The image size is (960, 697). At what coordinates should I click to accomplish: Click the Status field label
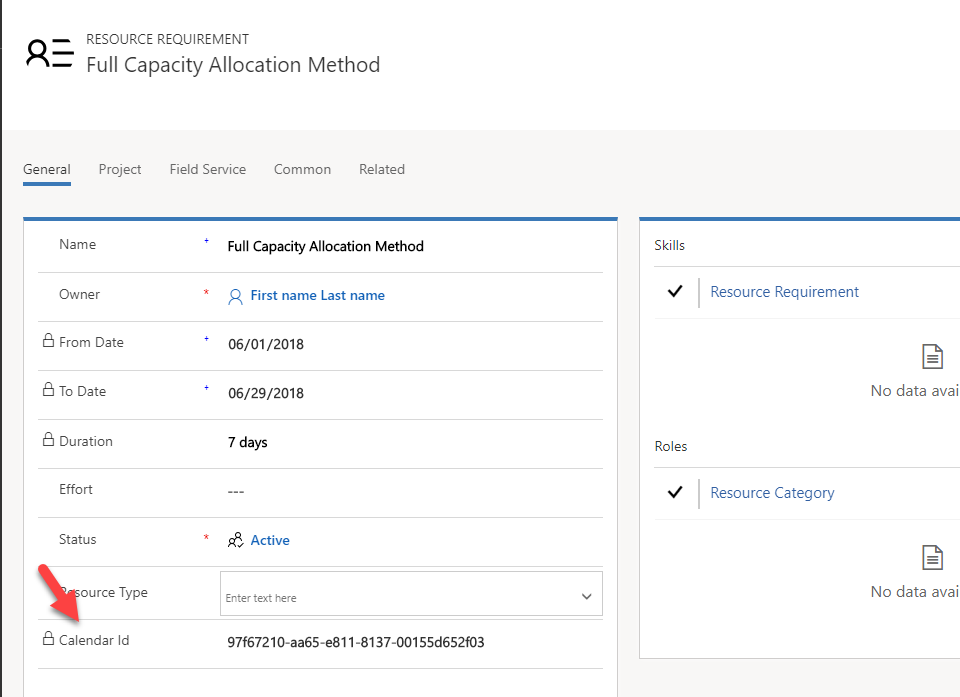click(78, 540)
